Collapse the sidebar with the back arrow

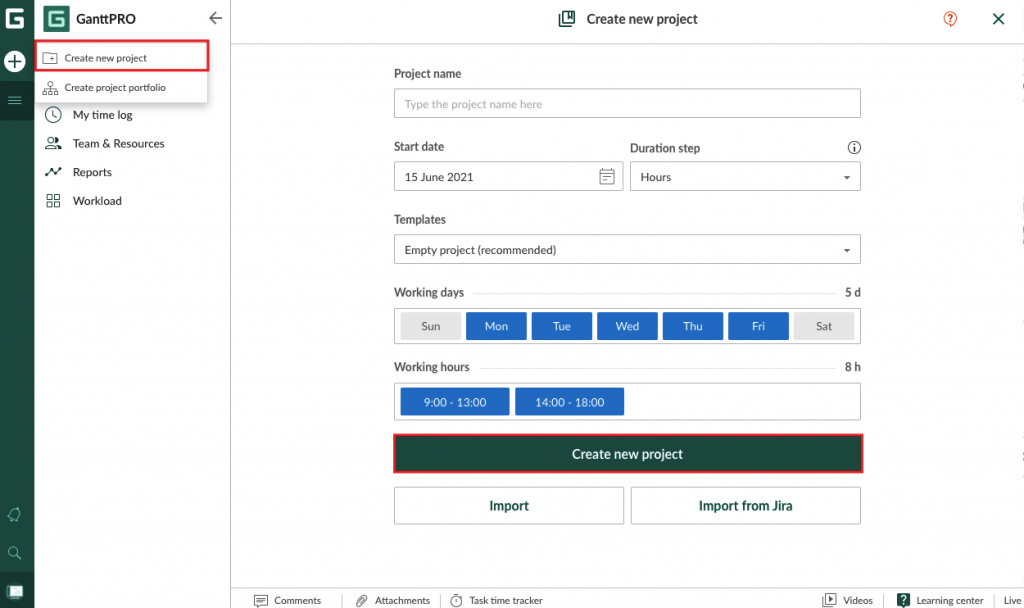pyautogui.click(x=214, y=17)
